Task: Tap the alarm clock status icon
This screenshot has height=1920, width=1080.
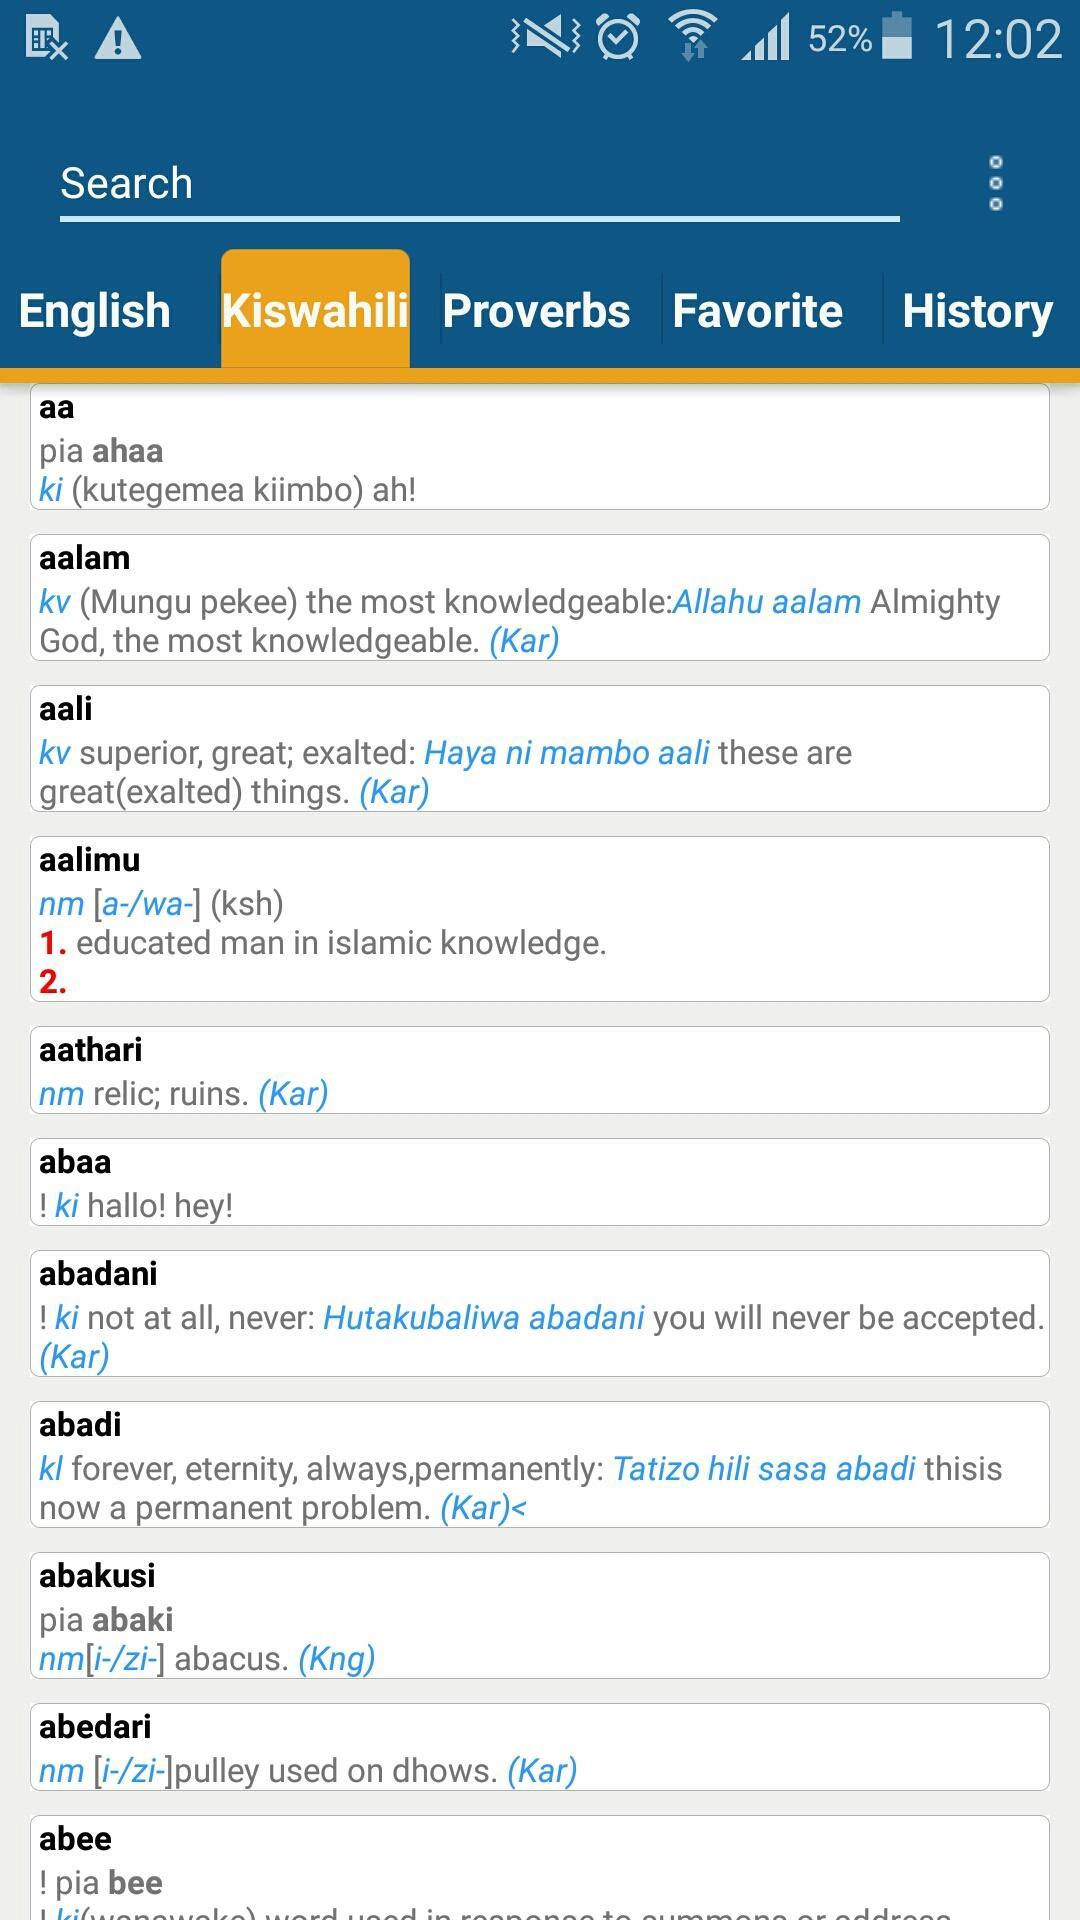Action: pos(618,38)
